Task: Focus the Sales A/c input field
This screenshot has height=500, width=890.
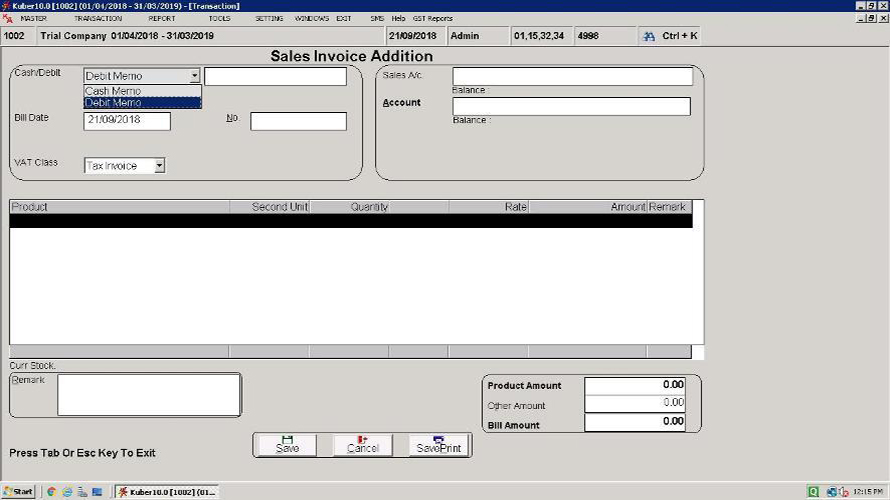Action: pyautogui.click(x=572, y=77)
